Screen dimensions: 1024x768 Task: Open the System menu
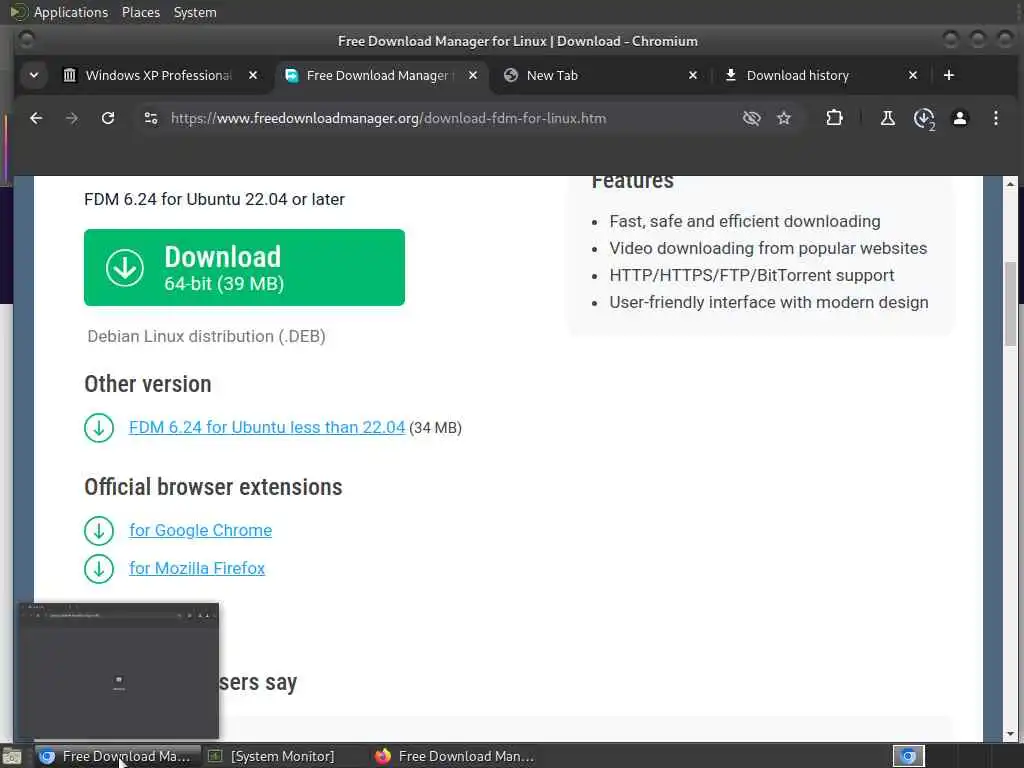coord(195,12)
